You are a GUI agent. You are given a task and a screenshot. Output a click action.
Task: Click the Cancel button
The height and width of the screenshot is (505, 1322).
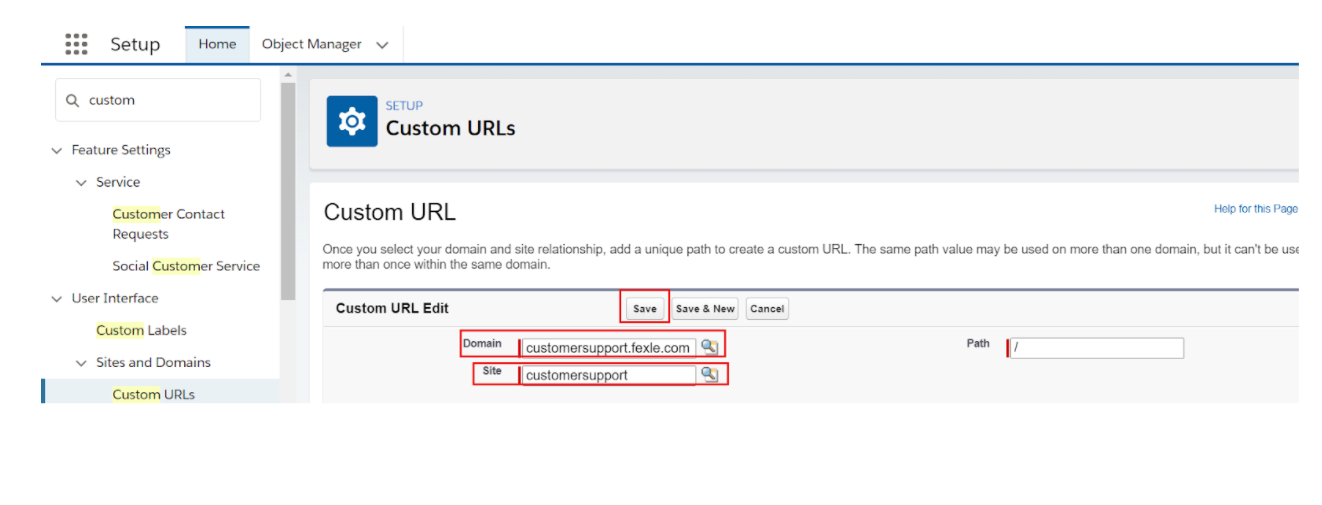point(767,308)
